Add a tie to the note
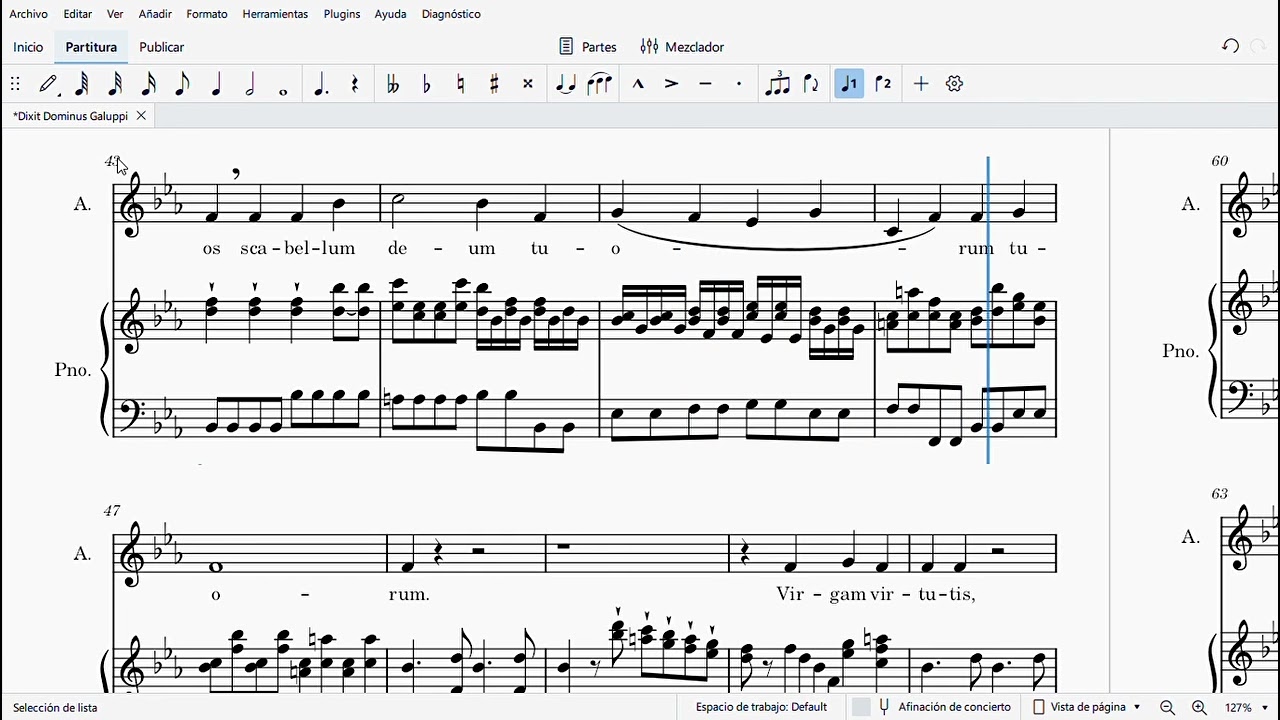Image resolution: width=1280 pixels, height=720 pixels. point(566,84)
